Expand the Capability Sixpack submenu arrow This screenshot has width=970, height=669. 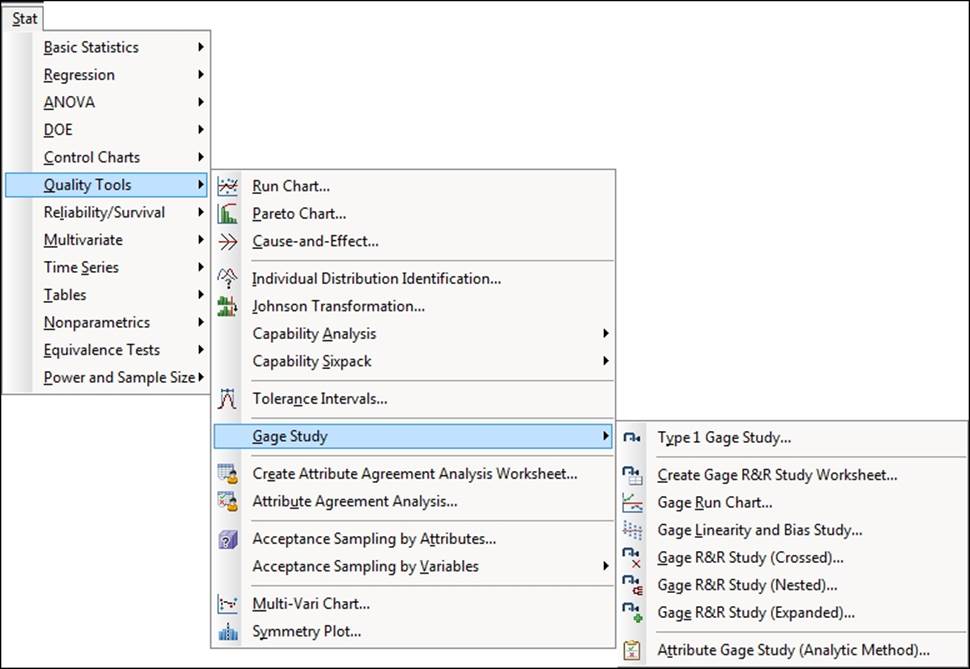[605, 361]
